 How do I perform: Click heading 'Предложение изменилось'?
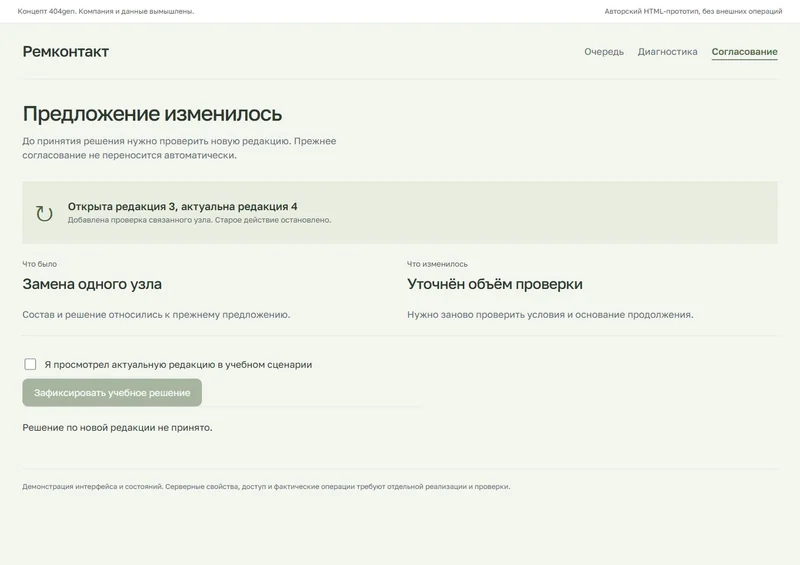tap(152, 114)
